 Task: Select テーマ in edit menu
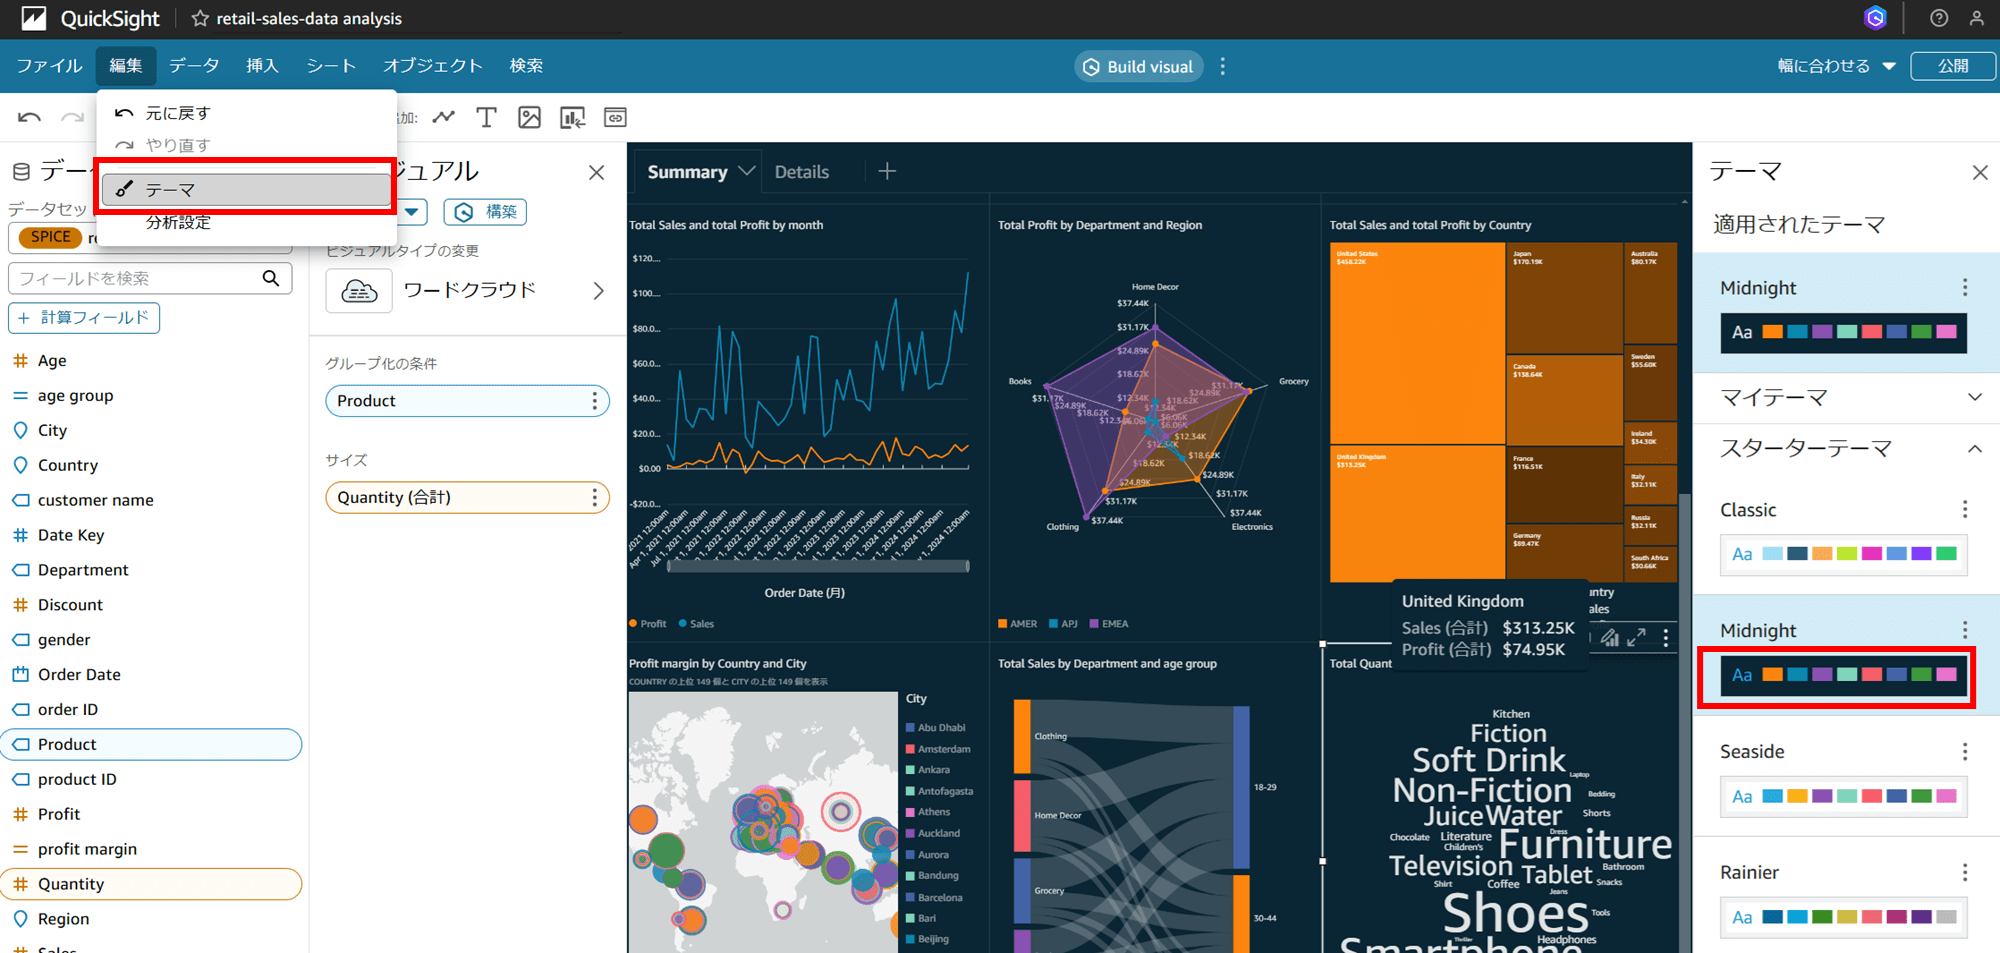(x=247, y=189)
